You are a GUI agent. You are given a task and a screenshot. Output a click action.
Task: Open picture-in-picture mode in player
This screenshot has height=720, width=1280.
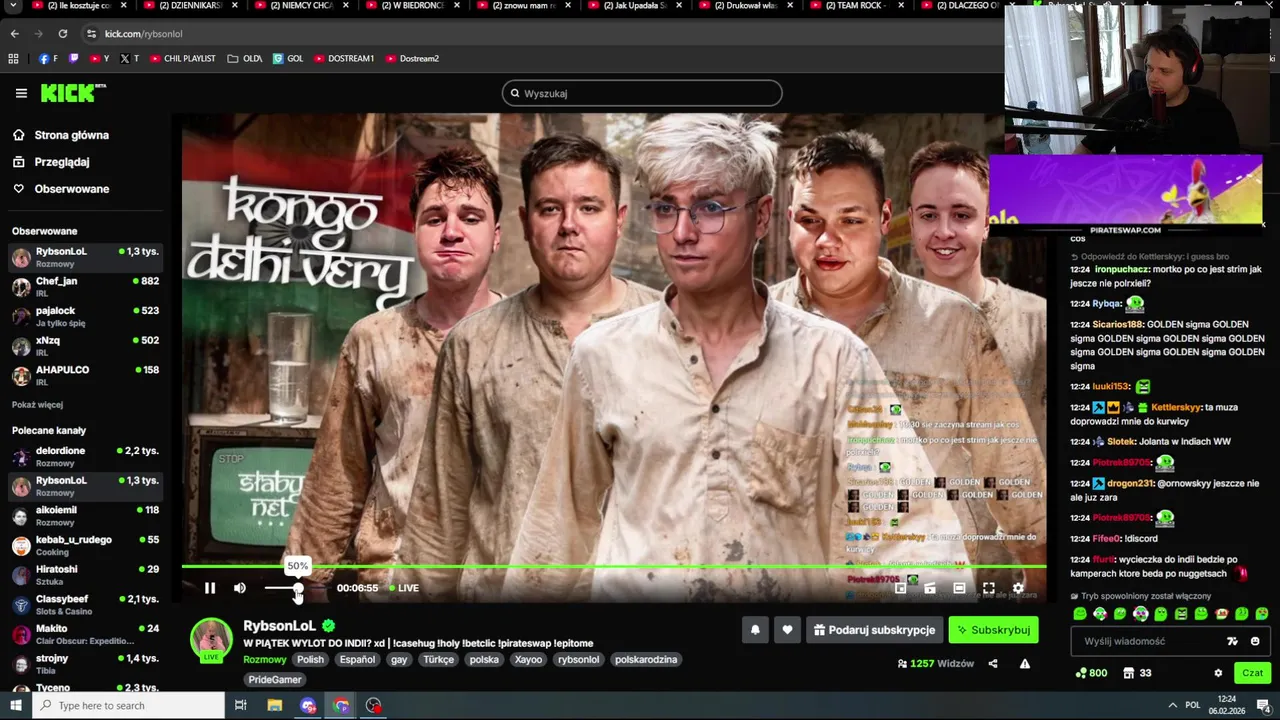point(900,588)
